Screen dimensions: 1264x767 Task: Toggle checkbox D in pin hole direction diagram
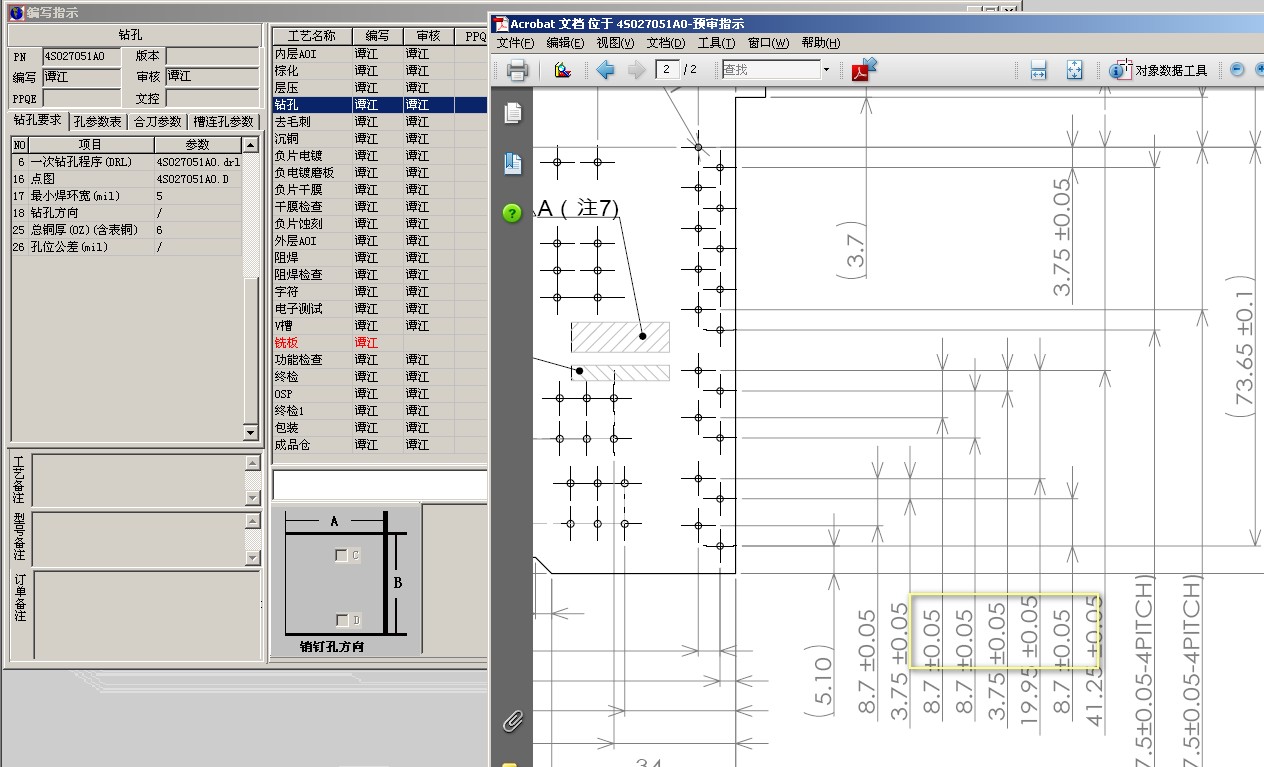click(x=342, y=620)
